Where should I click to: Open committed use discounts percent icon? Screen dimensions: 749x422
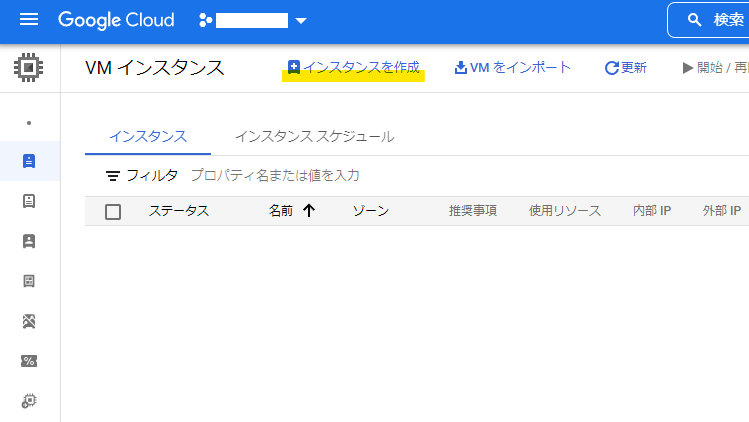29,361
